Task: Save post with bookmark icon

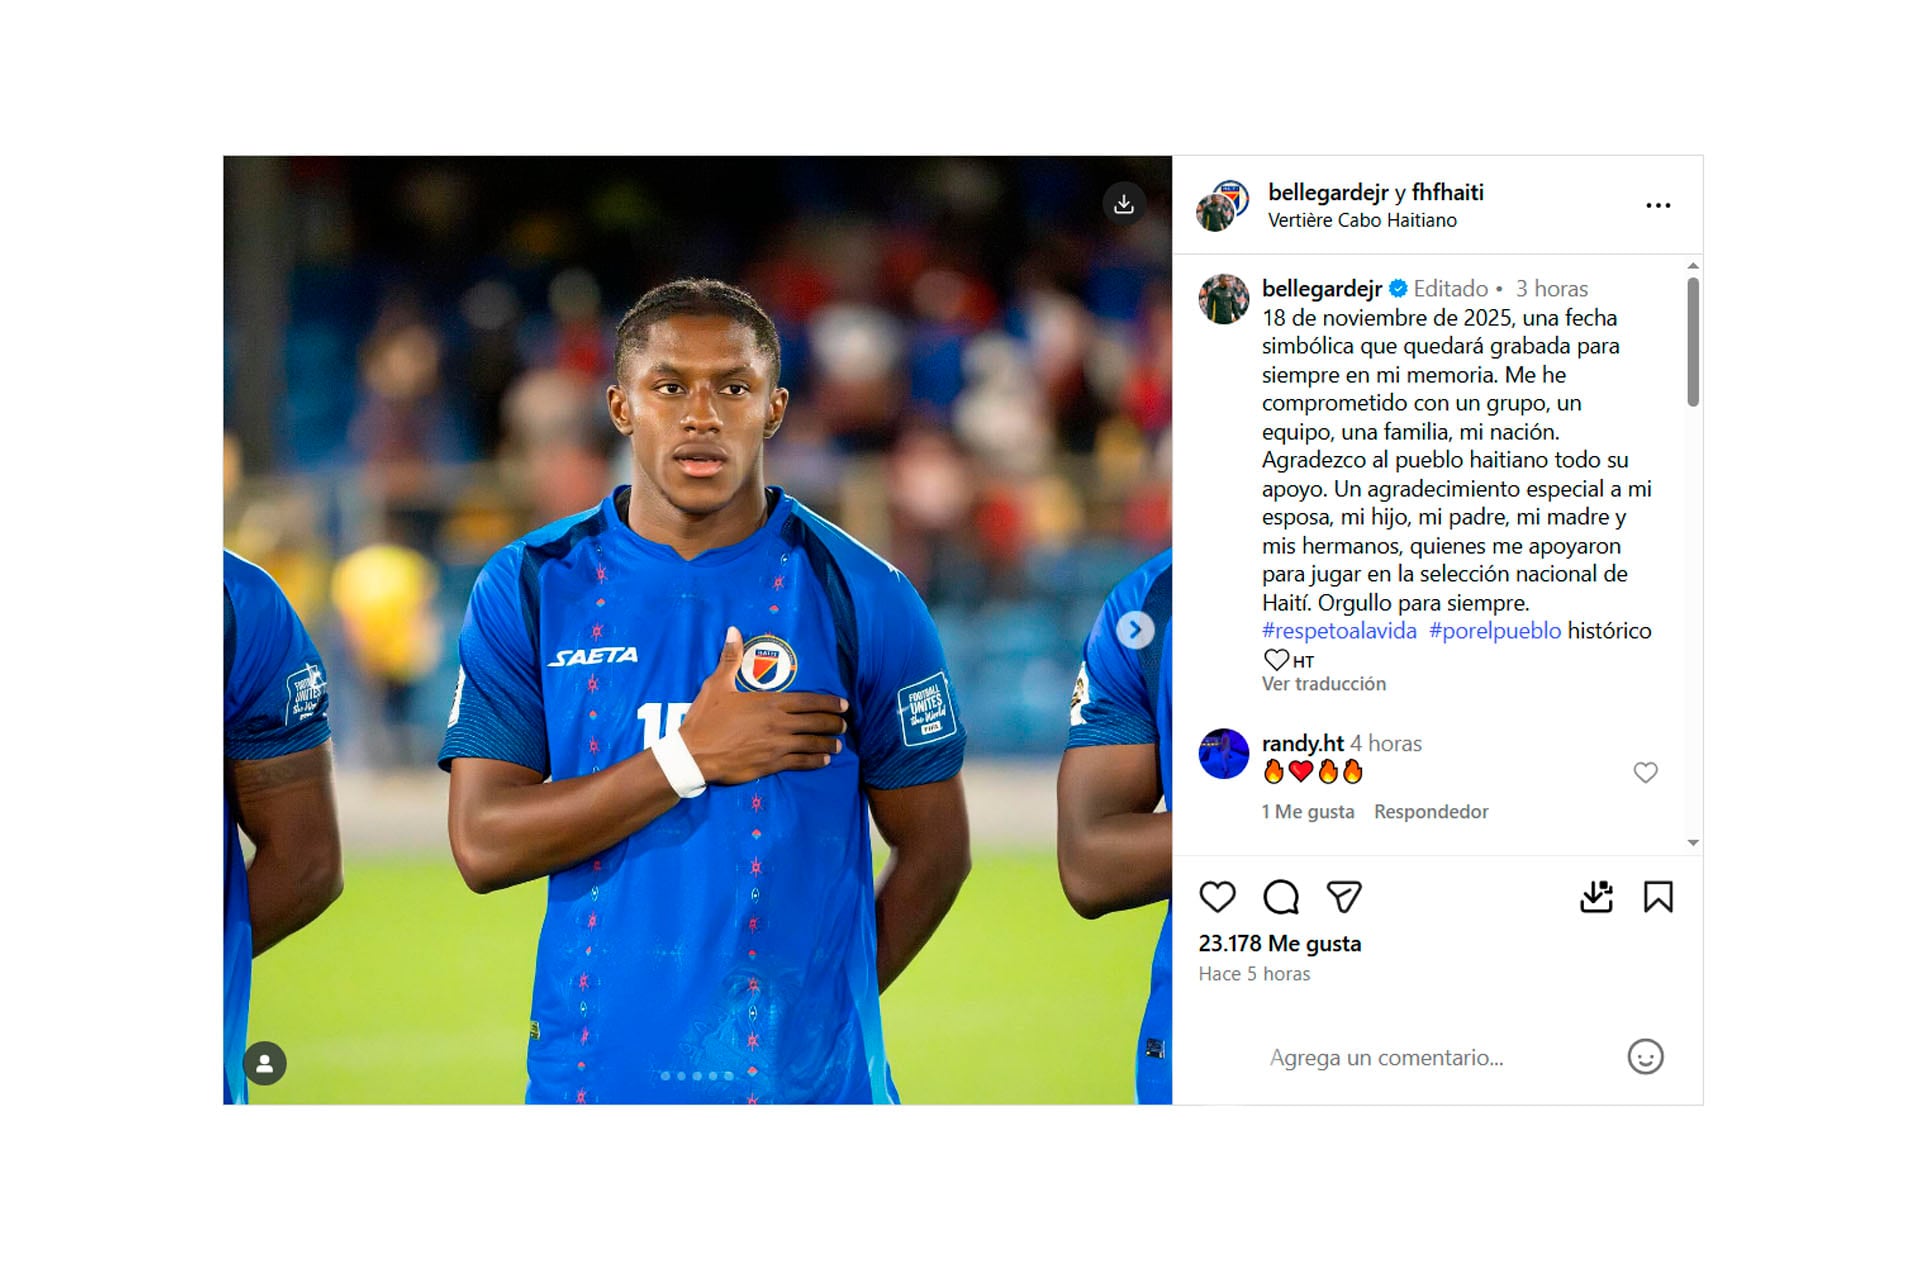Action: click(1658, 897)
